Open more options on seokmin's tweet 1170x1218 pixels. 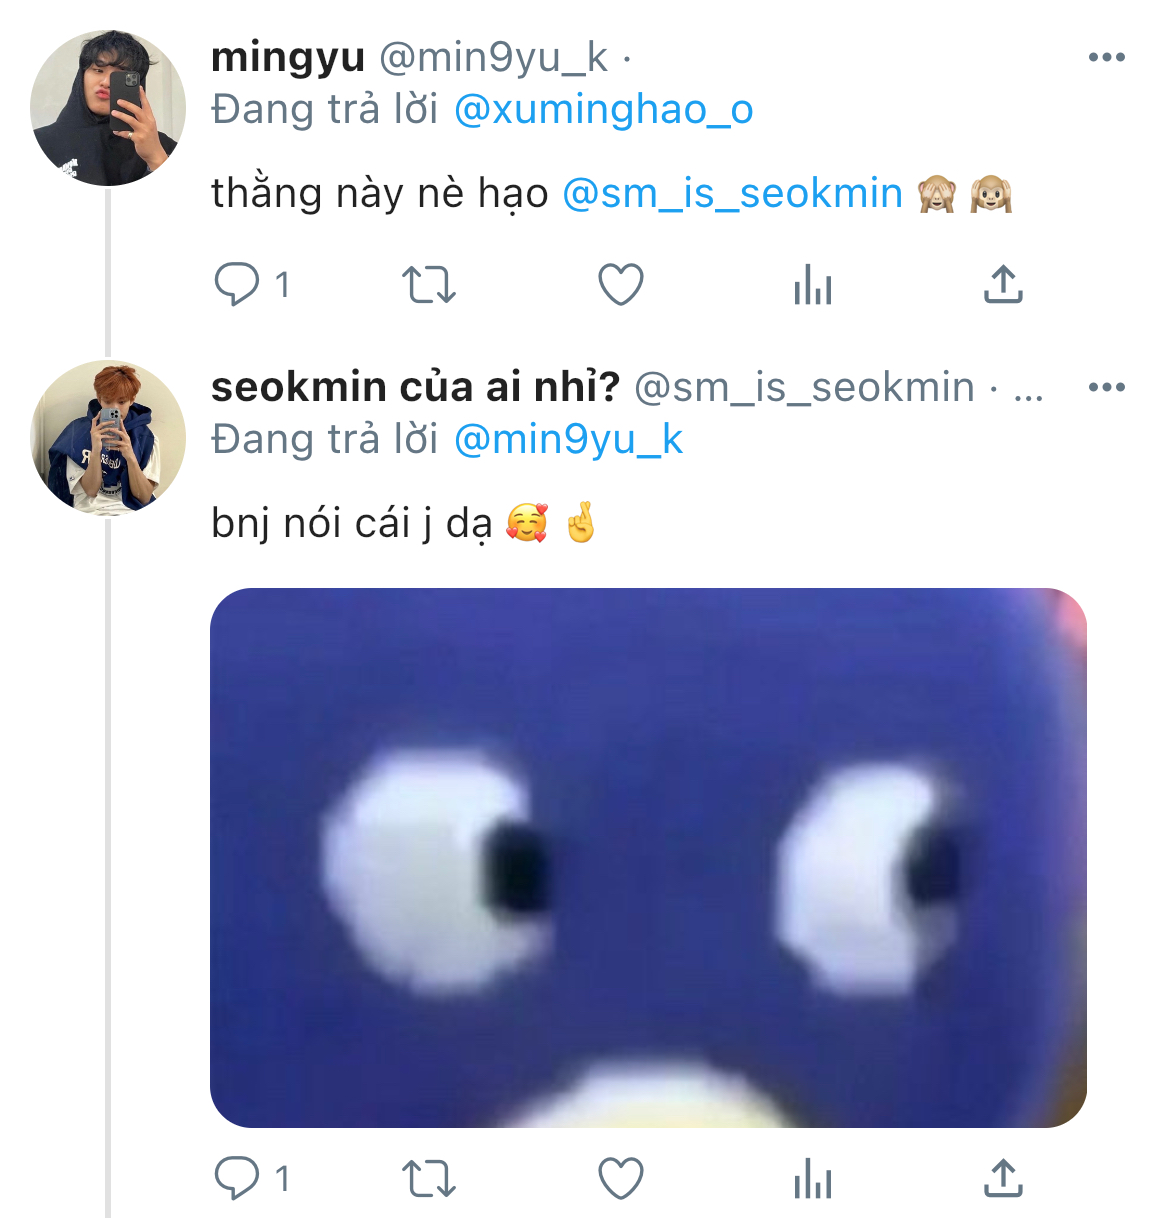(1106, 387)
